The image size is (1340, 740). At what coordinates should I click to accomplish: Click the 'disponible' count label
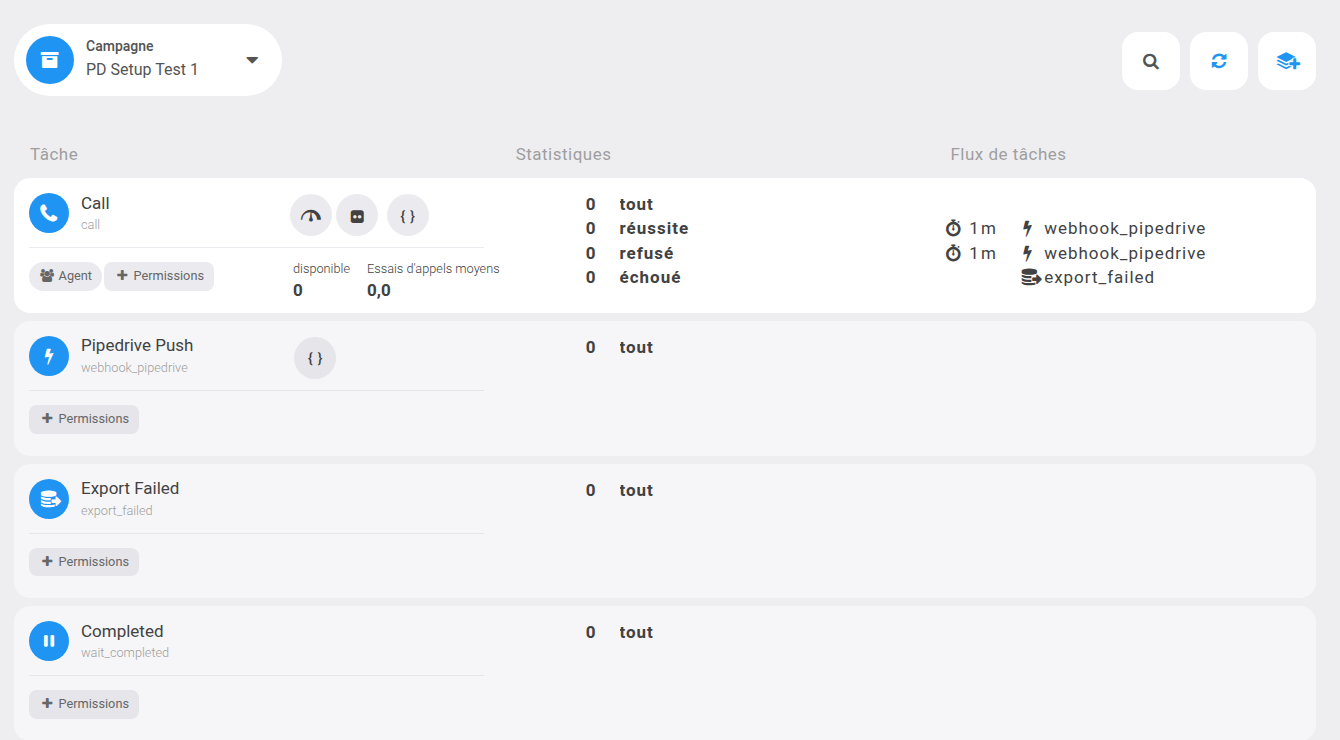(x=321, y=269)
